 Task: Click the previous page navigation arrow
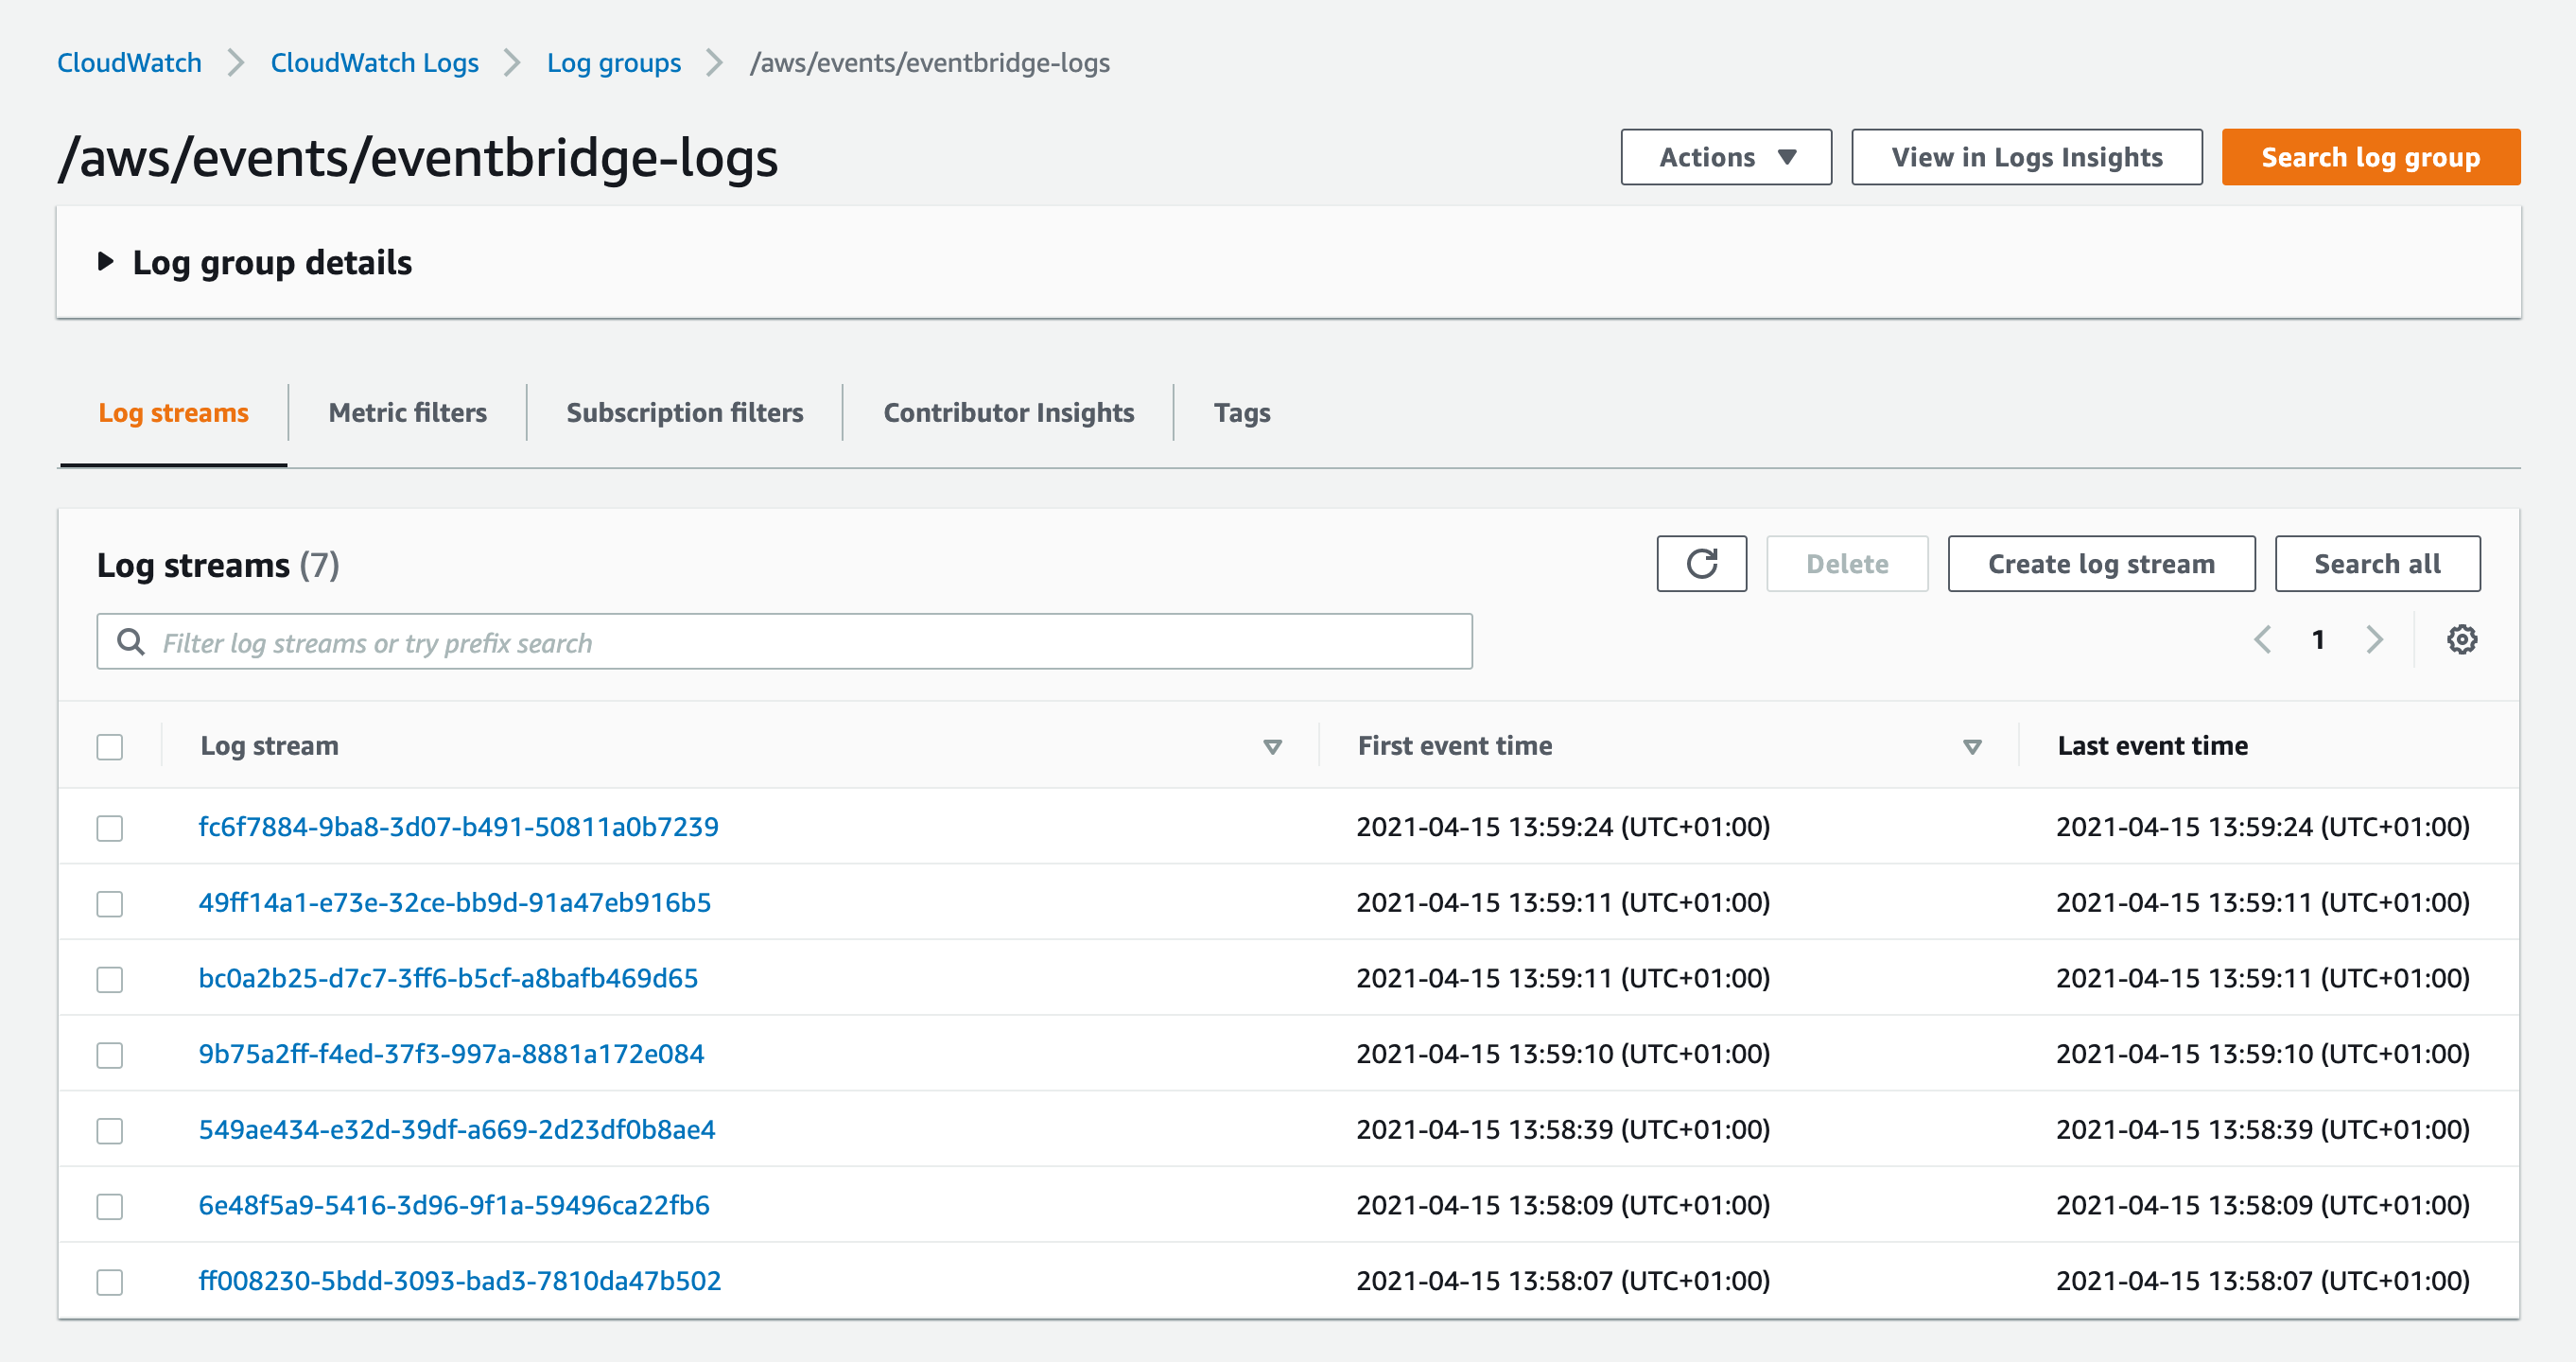pos(2263,642)
